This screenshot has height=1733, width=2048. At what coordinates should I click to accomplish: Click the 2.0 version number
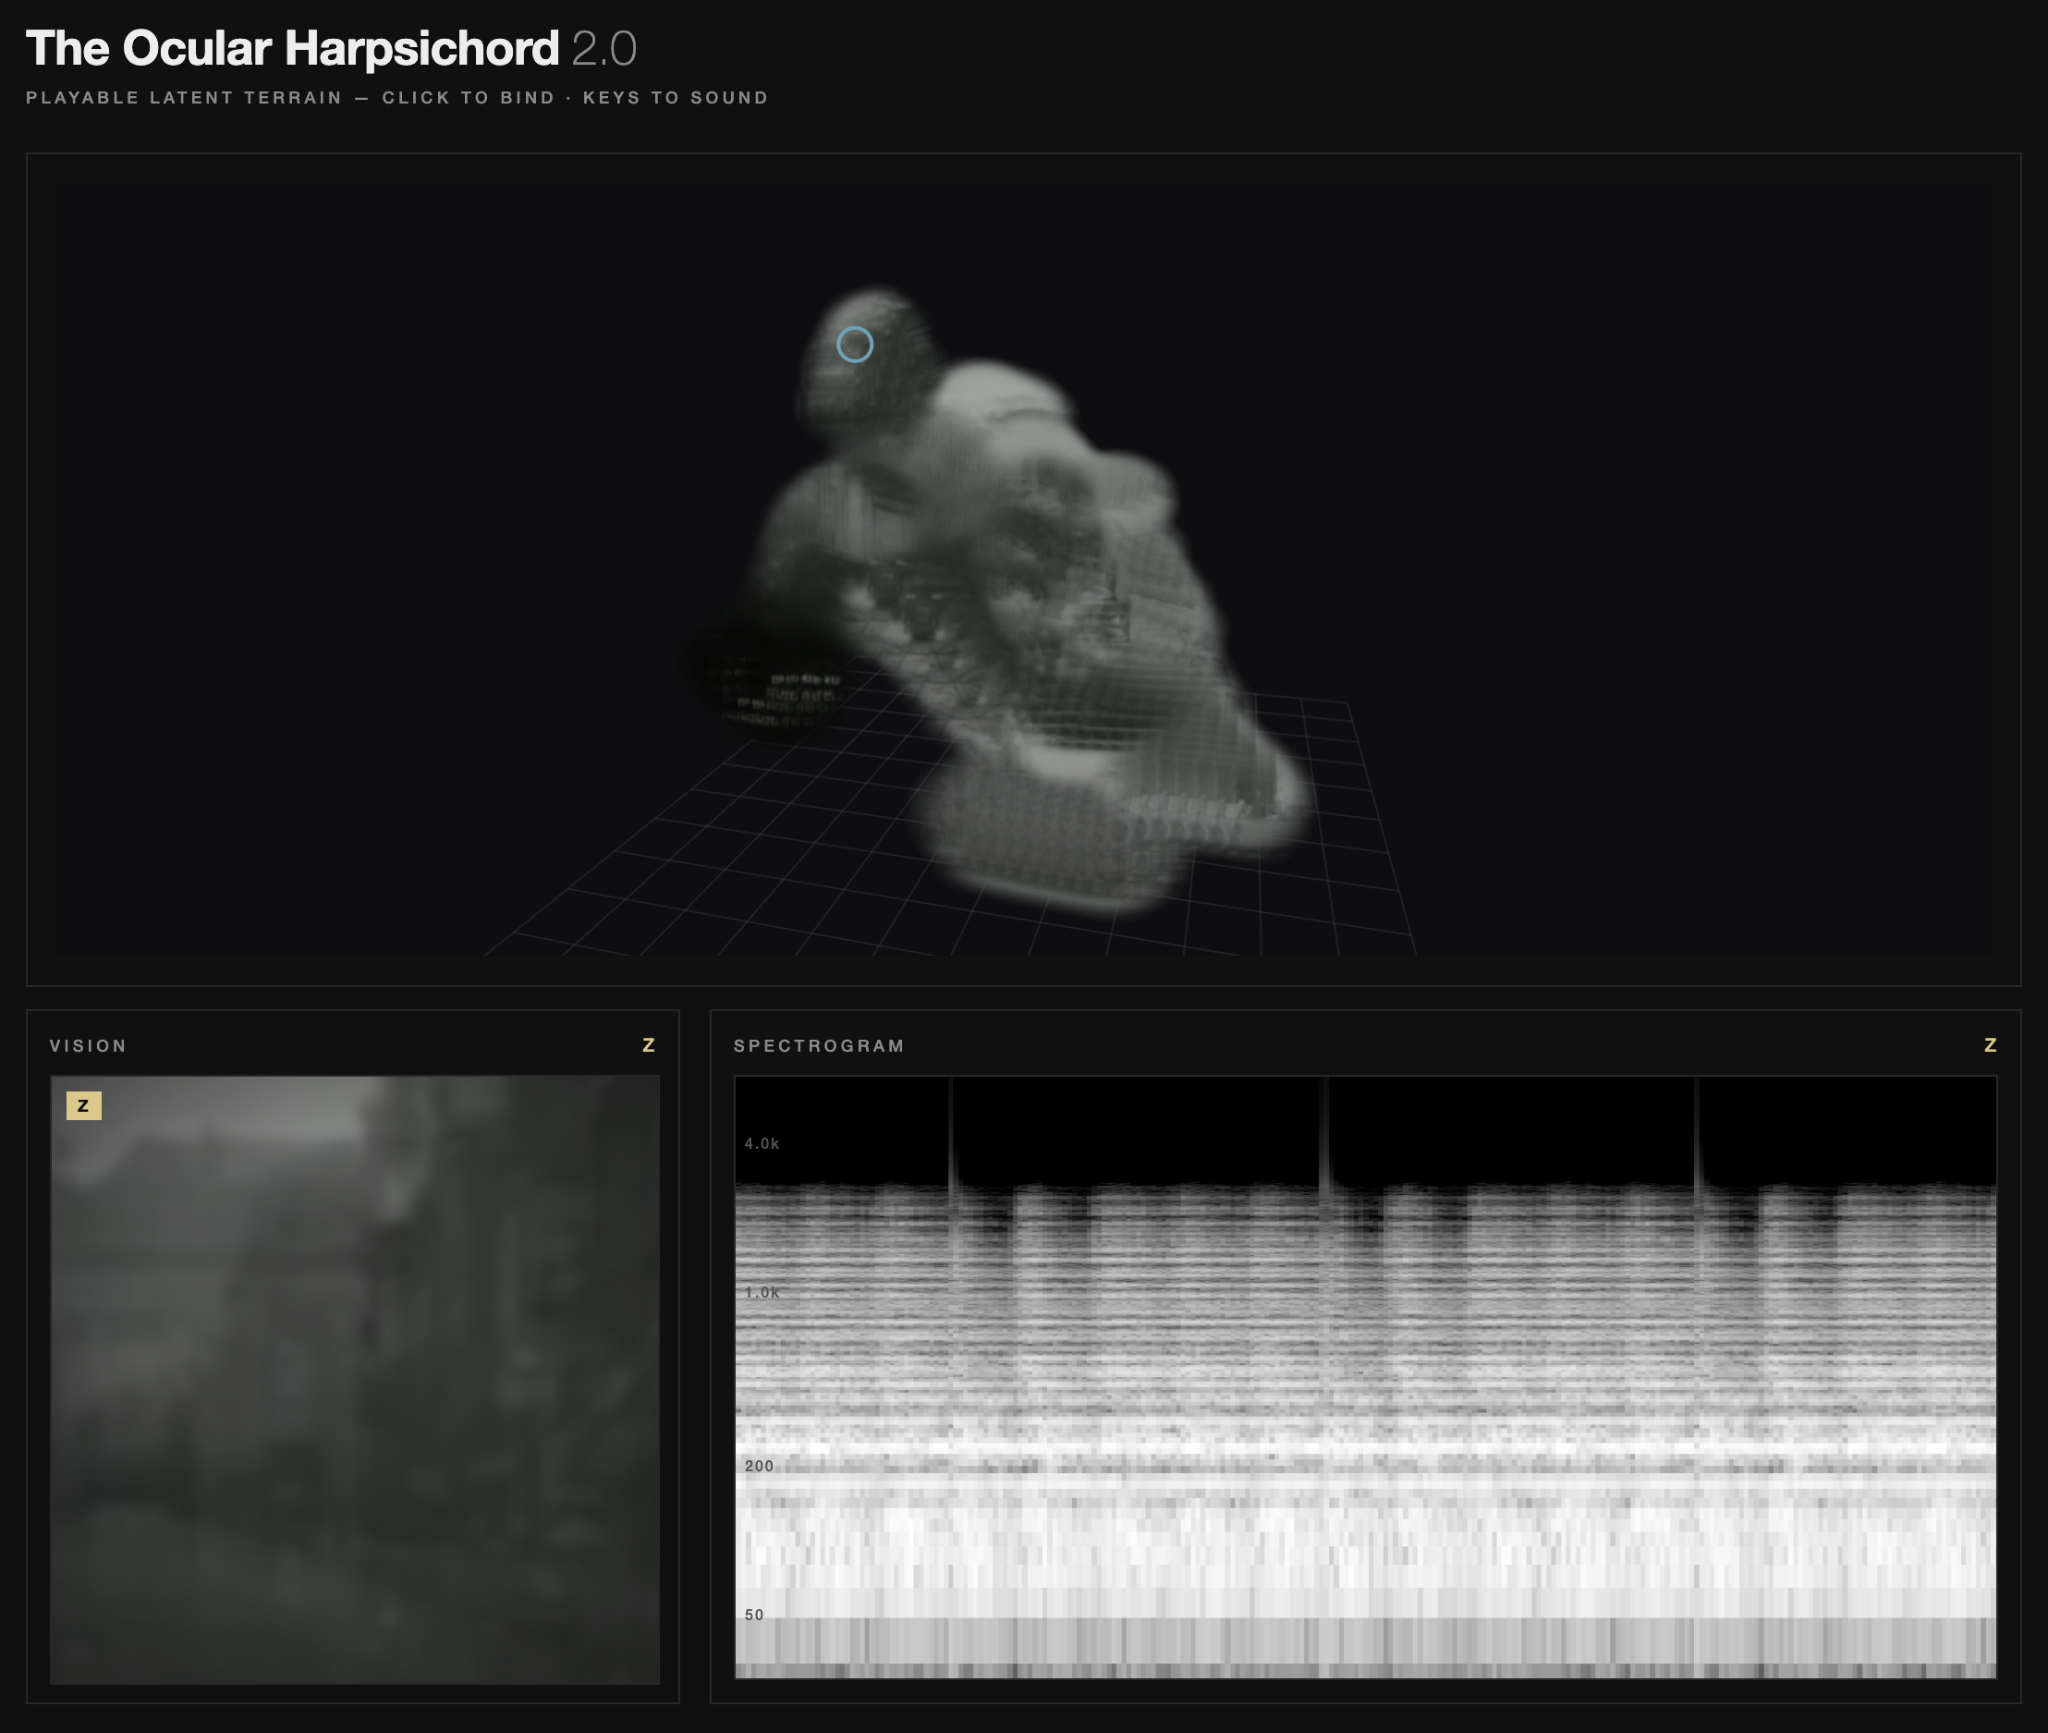(604, 49)
